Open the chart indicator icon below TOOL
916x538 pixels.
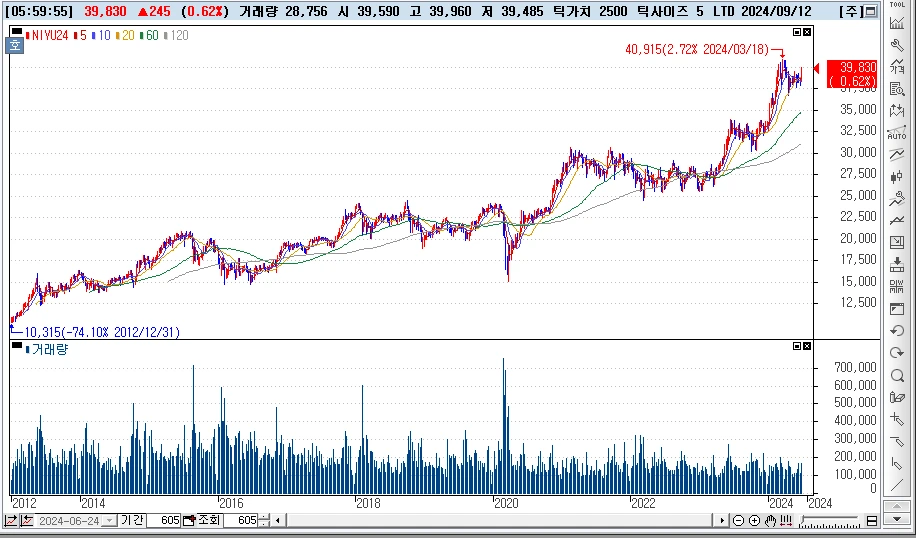[x=897, y=23]
